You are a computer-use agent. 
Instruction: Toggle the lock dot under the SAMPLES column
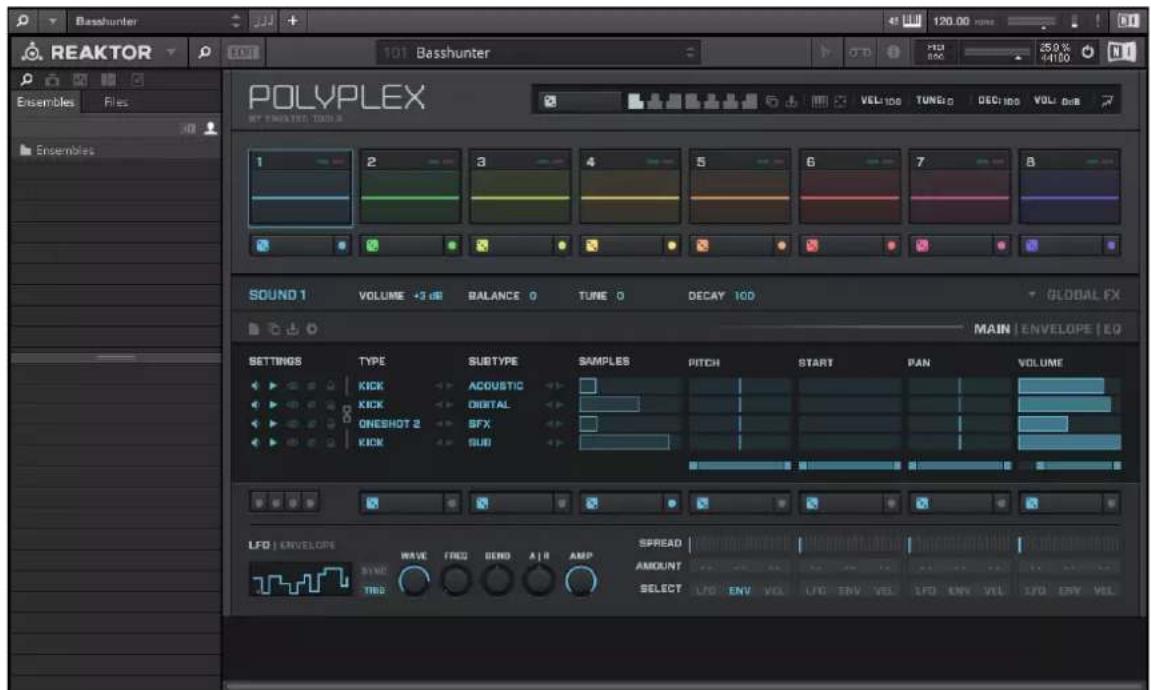click(672, 504)
